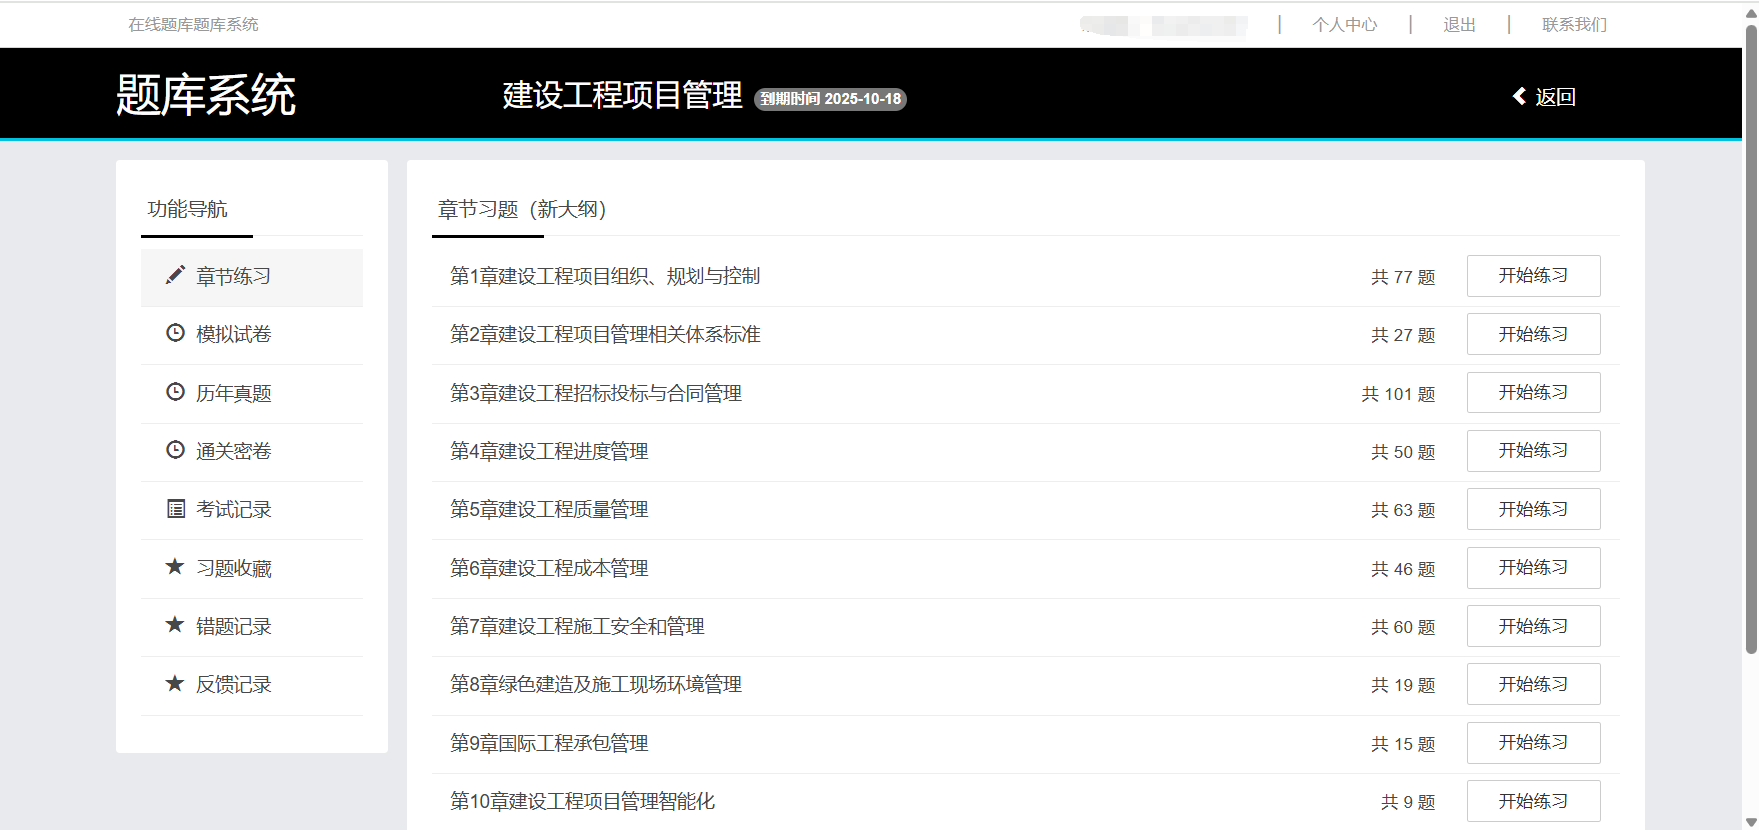Select the 章节习题（新大纲）tab

[x=522, y=209]
